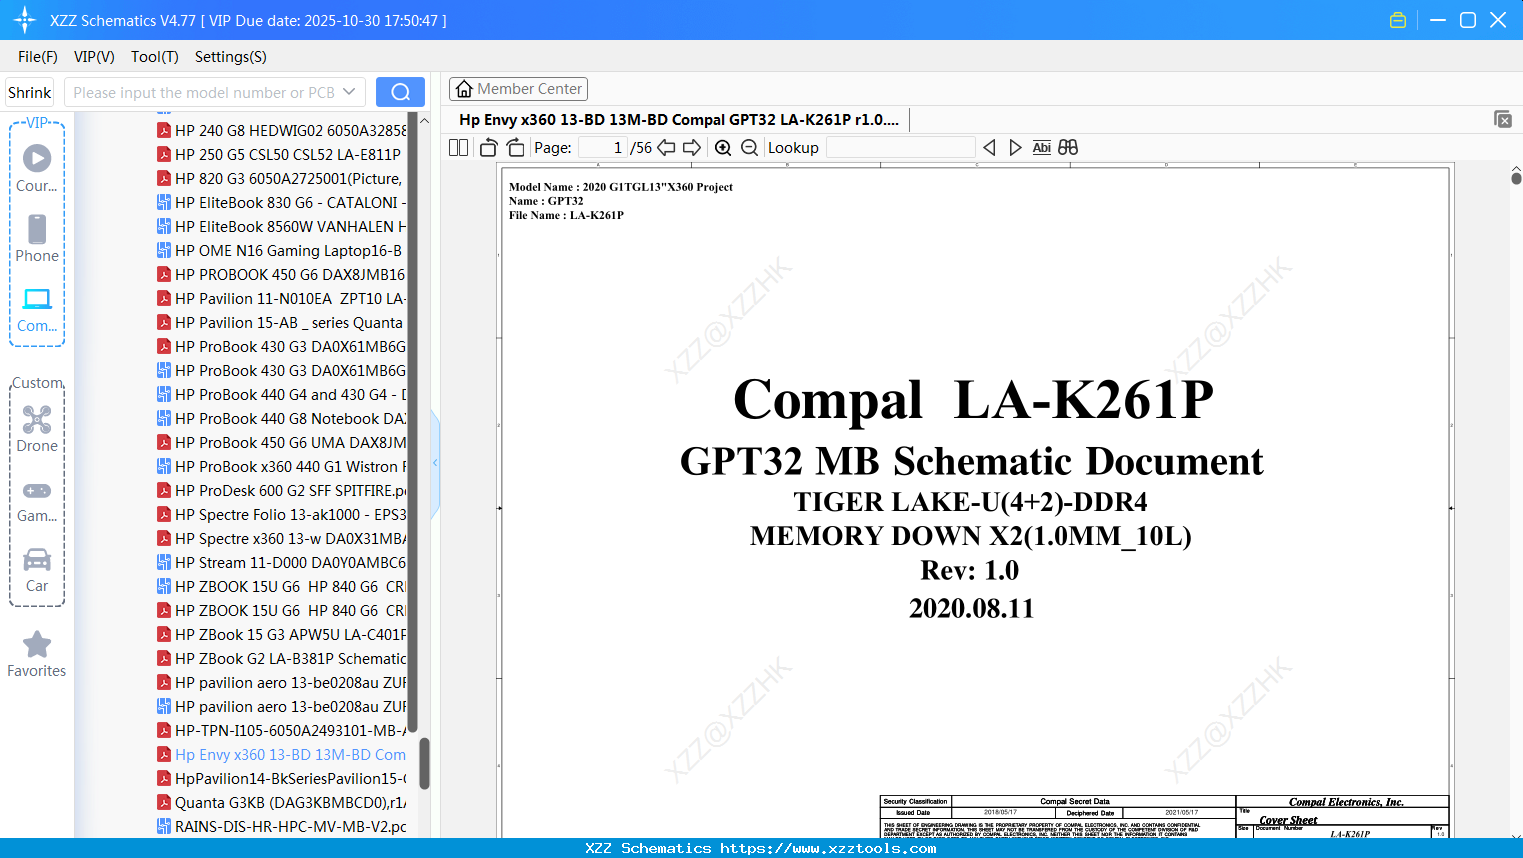The image size is (1523, 858).
Task: Click the Lookup text field
Action: pyautogui.click(x=900, y=147)
